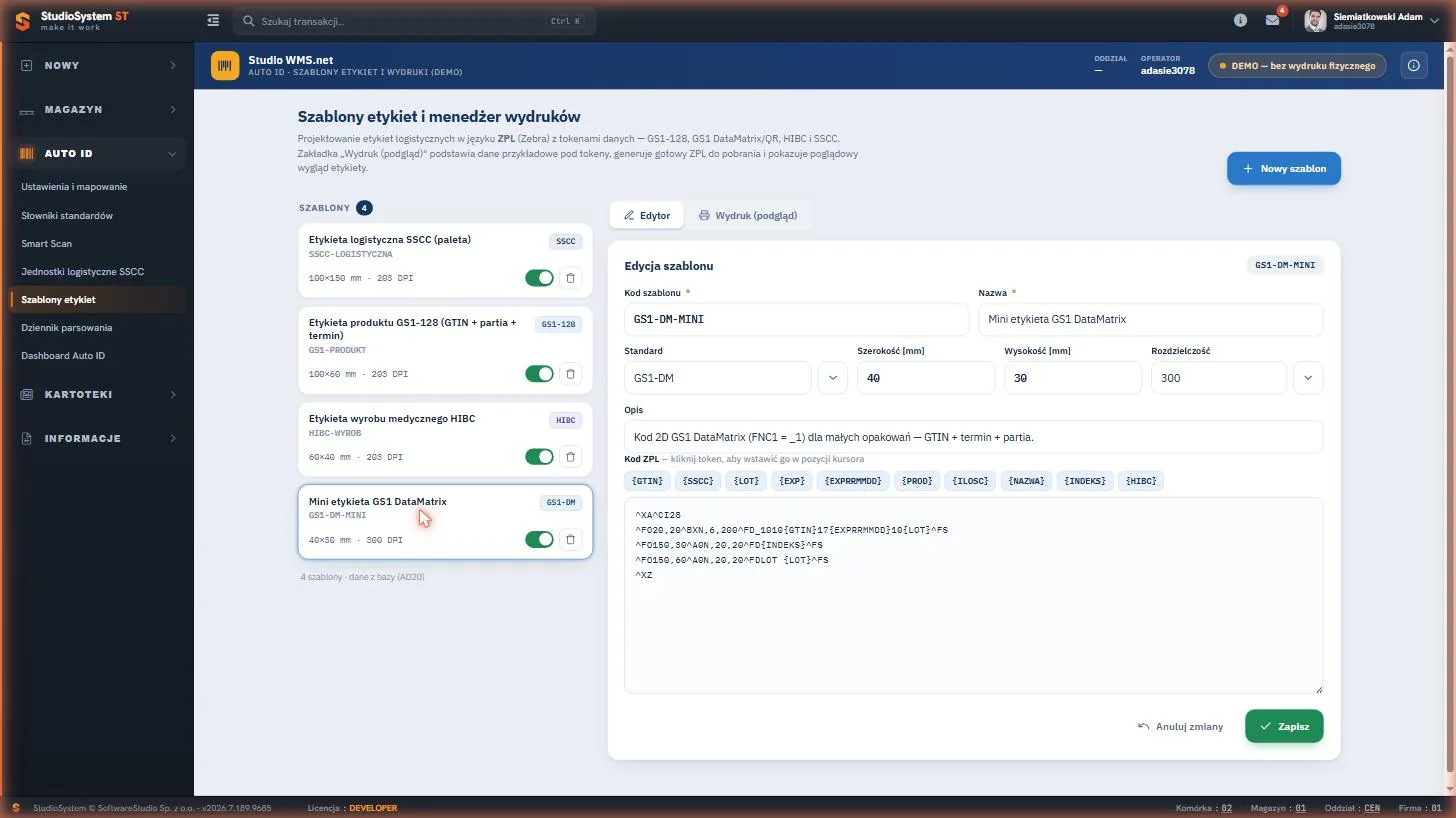
Task: Expand the INFORMACJE menu chevron
Action: click(x=172, y=438)
